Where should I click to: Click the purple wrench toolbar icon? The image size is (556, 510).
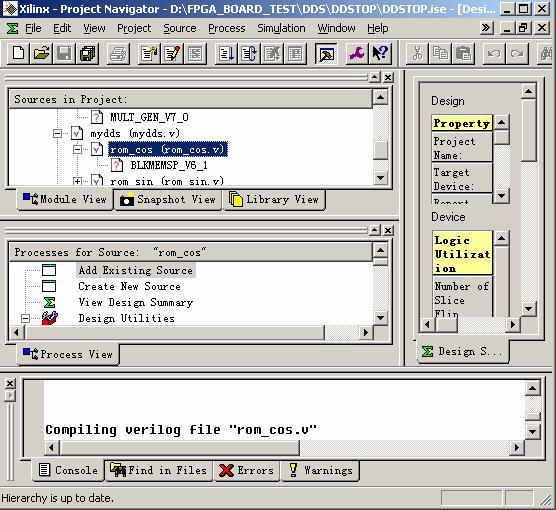pos(357,54)
